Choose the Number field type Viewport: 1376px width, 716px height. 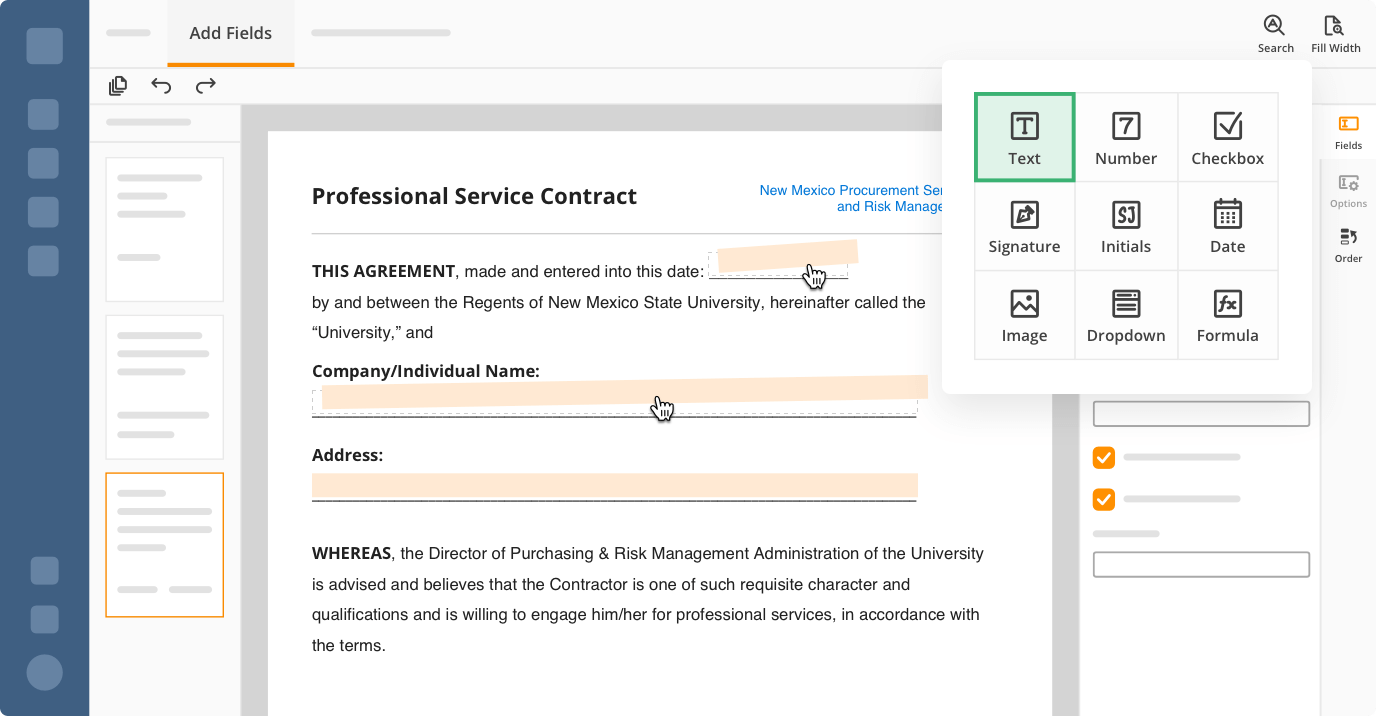click(x=1125, y=138)
